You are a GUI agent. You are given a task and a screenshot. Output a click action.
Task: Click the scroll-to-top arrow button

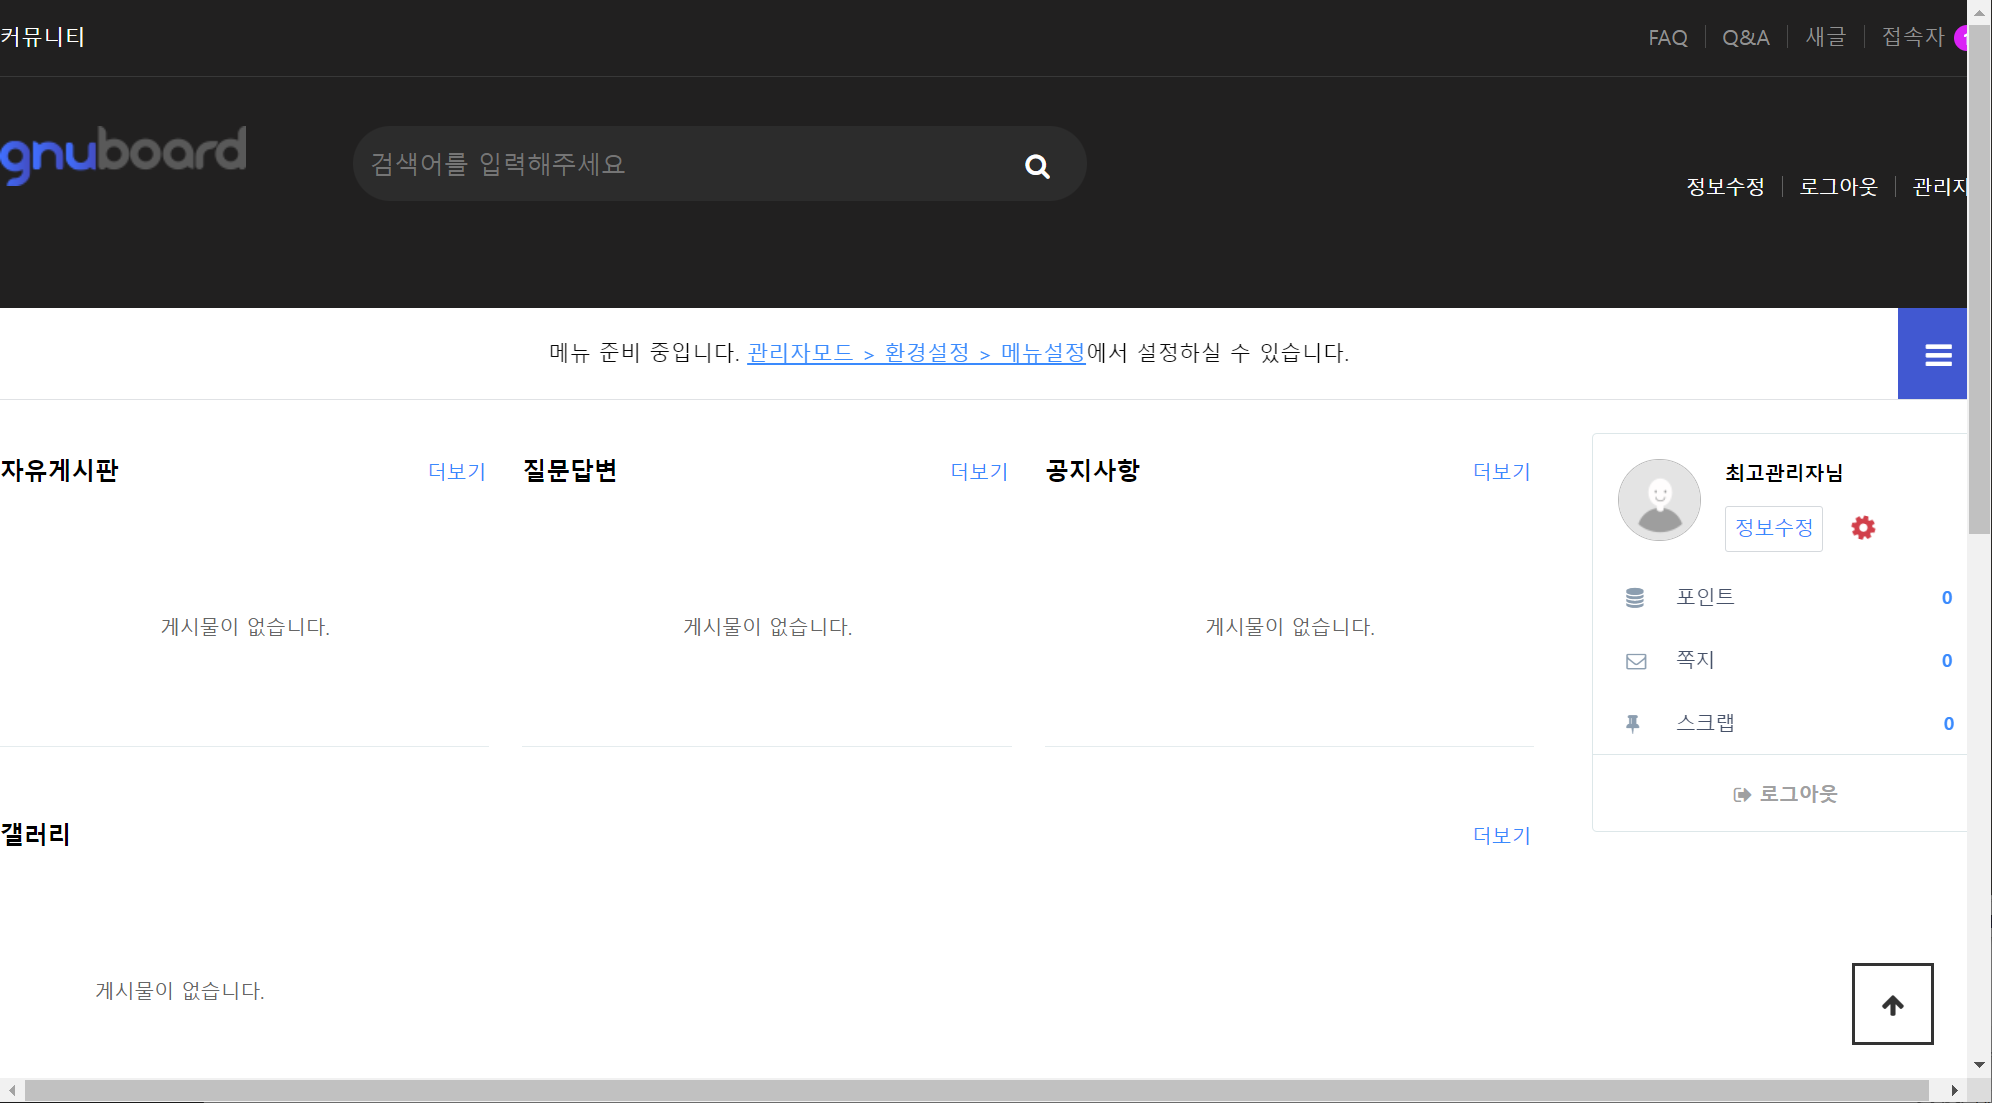[x=1891, y=1004]
